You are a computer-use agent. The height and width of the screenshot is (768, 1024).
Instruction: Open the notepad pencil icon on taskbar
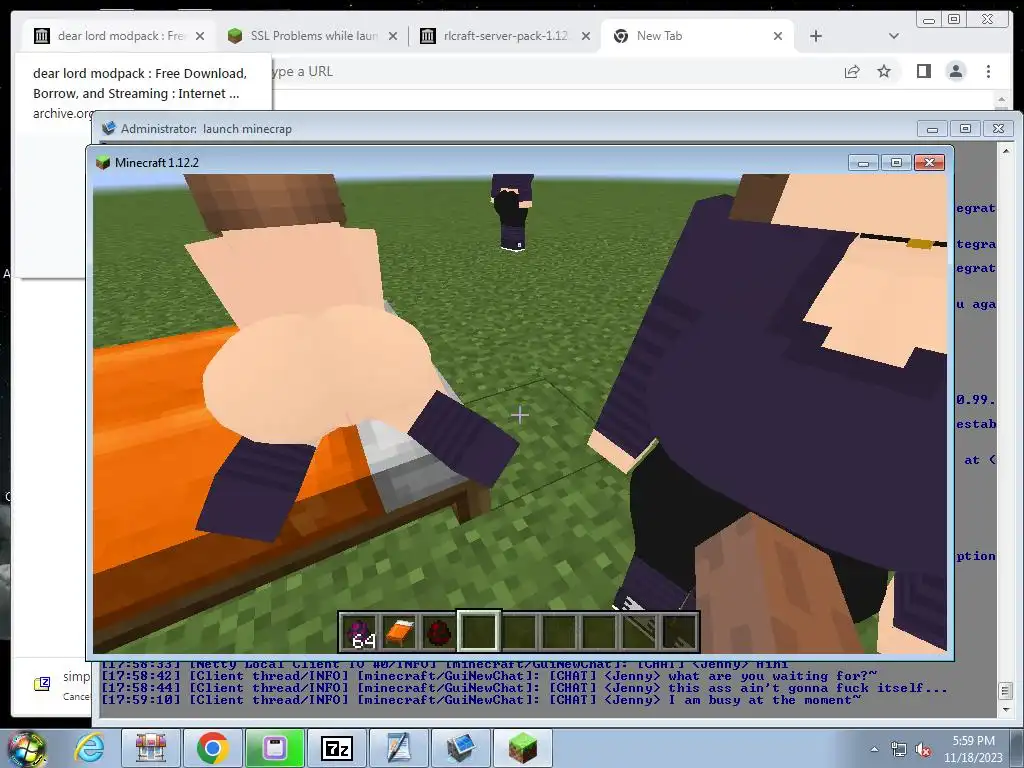pos(398,748)
